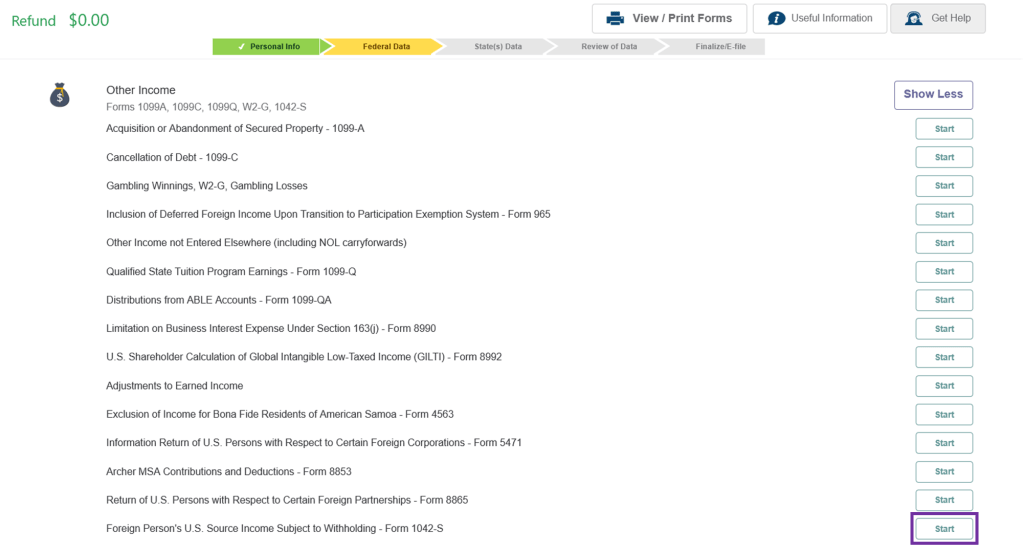Click the headset icon beside Get Help
Screen dimensions: 1023x554
coord(913,18)
